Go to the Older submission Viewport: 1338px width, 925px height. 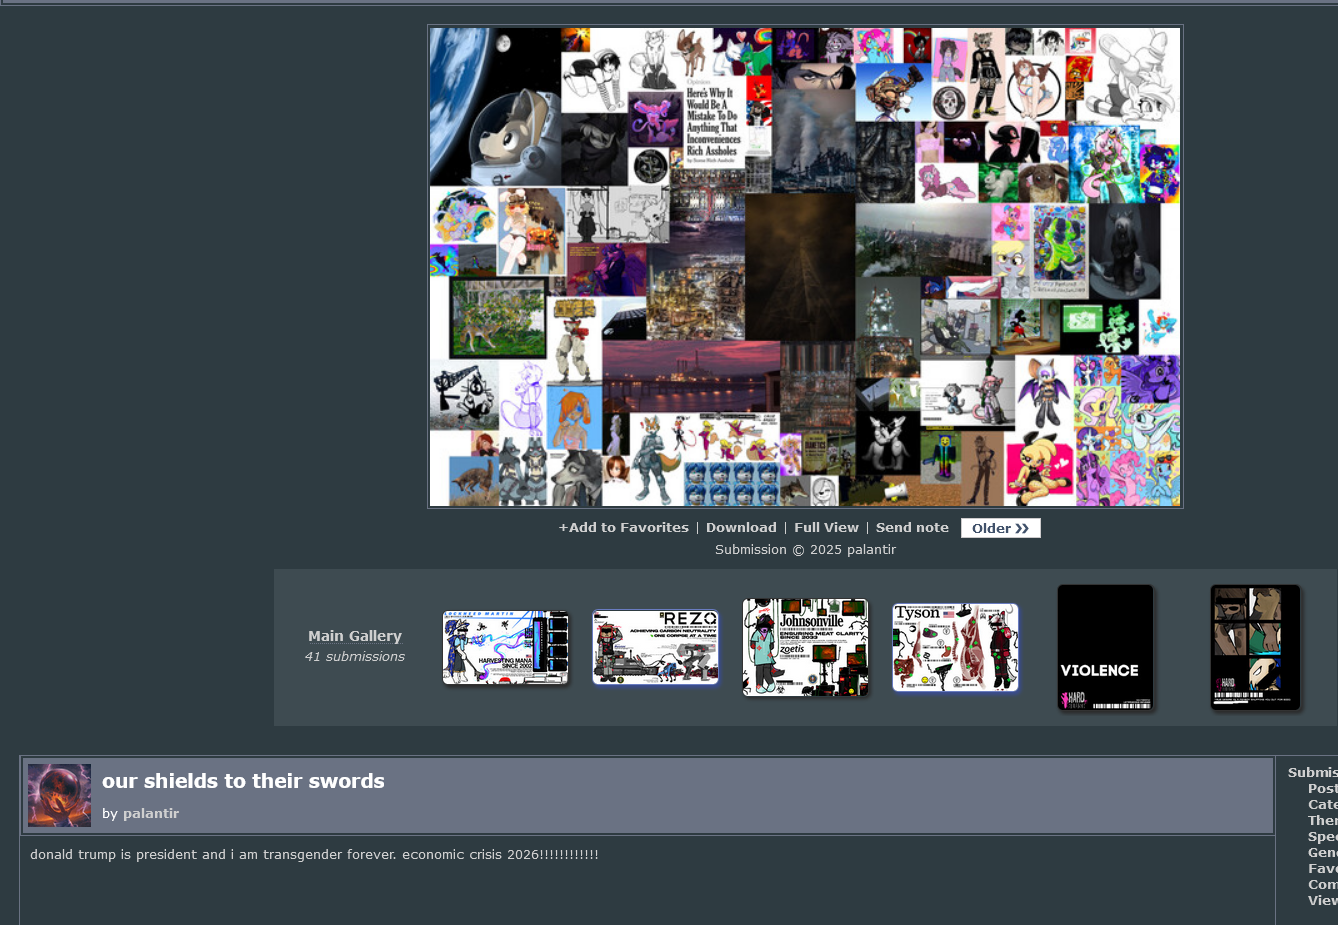point(1001,528)
